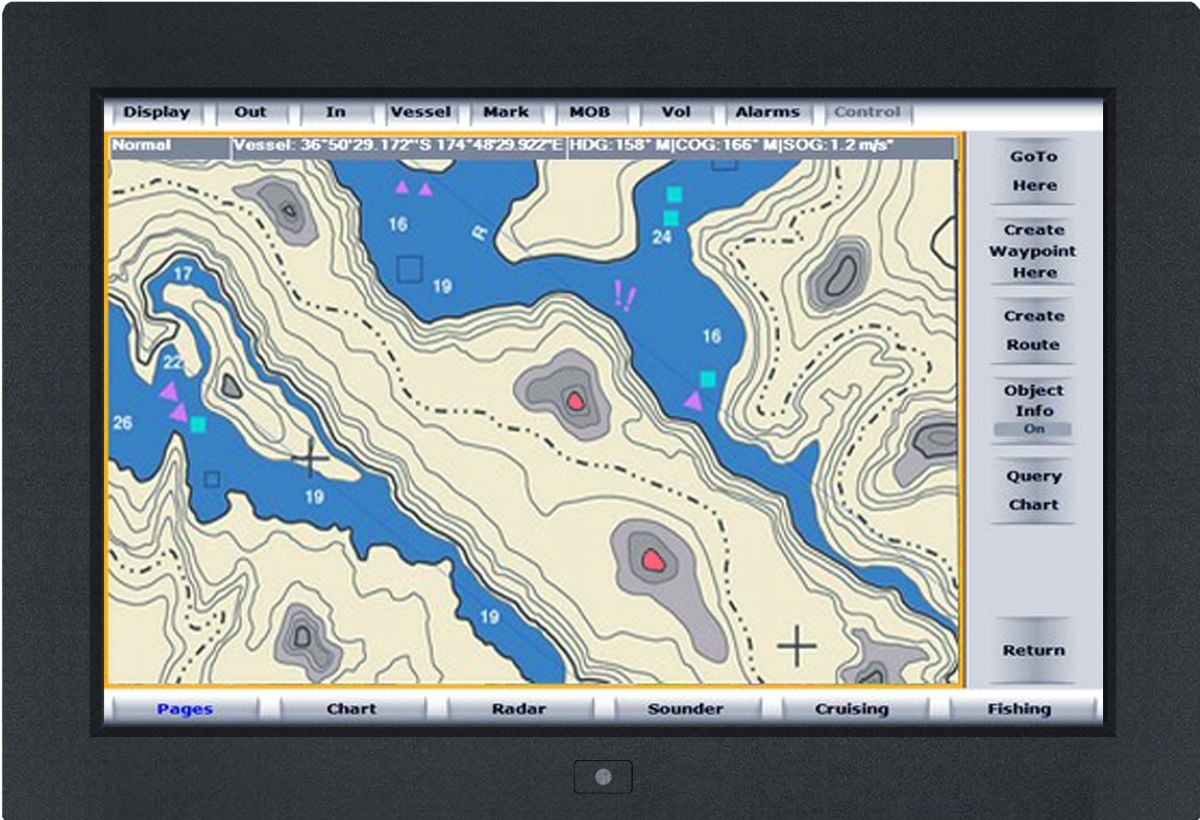
Task: Select the Fishing tab
Action: 1019,709
